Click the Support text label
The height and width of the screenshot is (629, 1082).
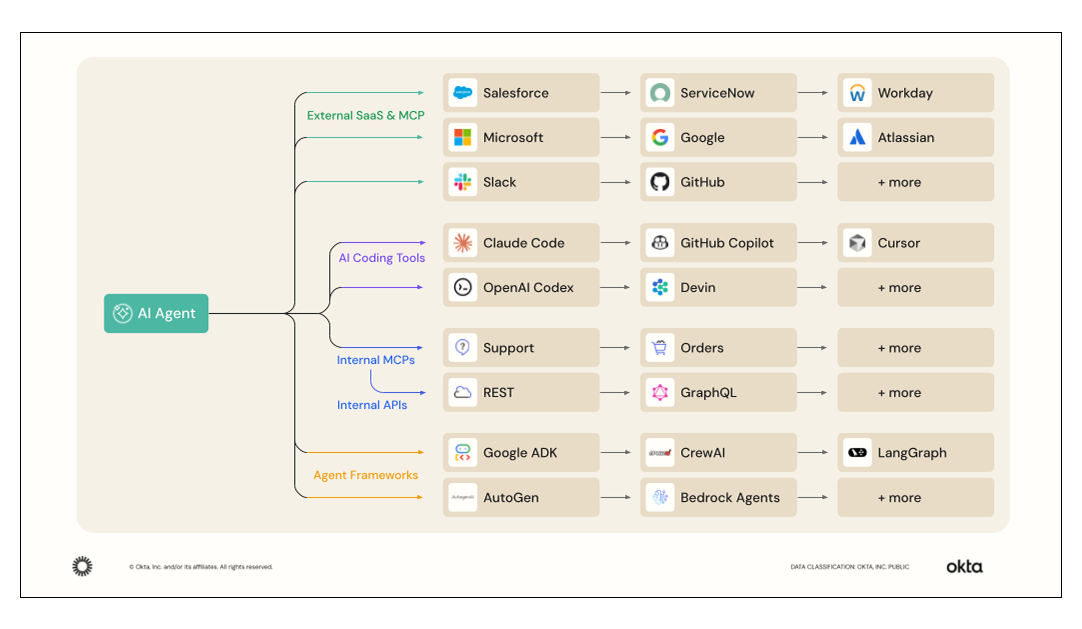pos(508,348)
